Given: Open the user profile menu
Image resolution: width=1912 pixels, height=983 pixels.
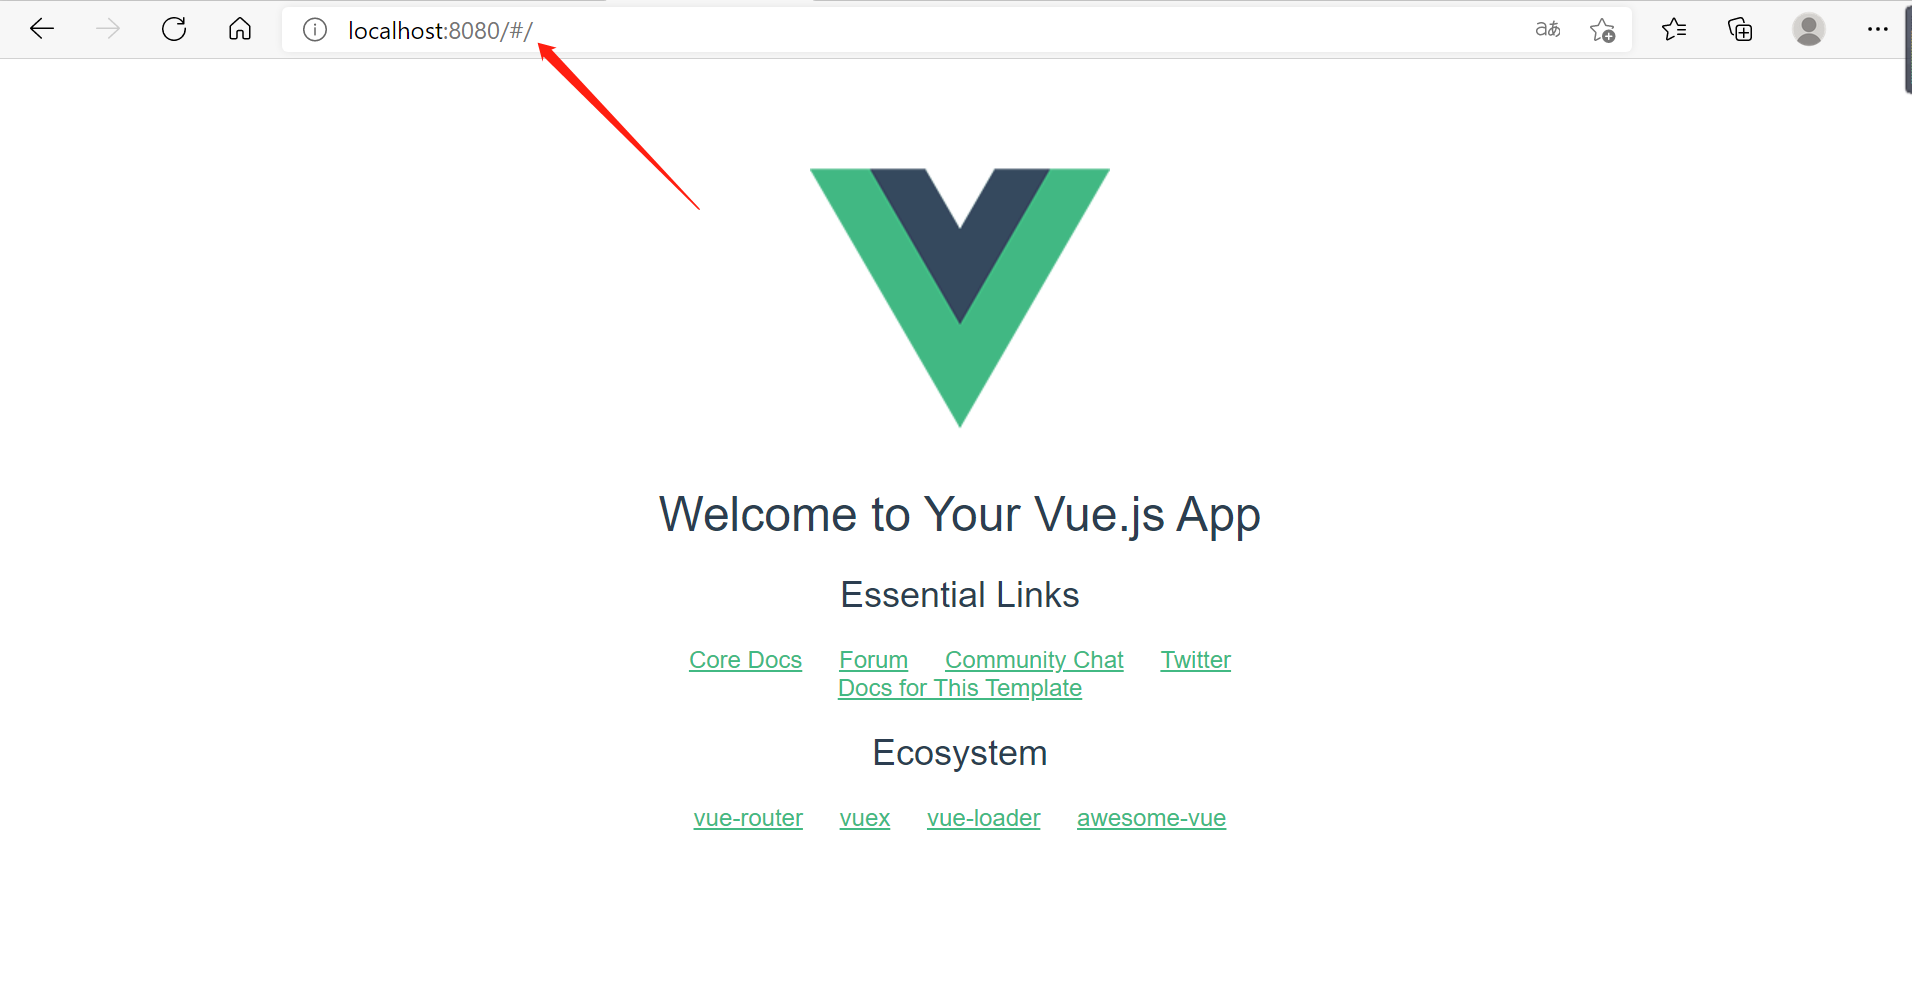Looking at the screenshot, I should pos(1808,29).
